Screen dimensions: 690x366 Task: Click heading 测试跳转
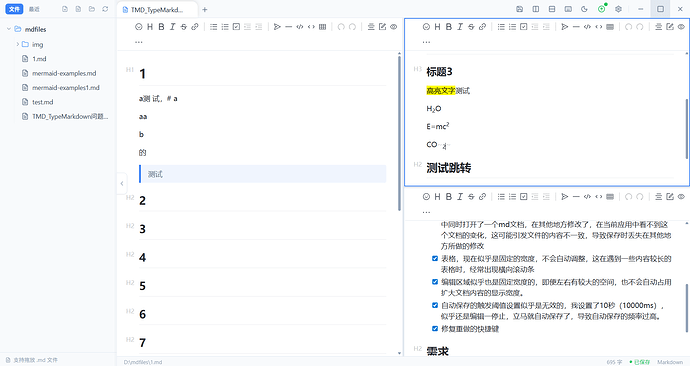(449, 168)
